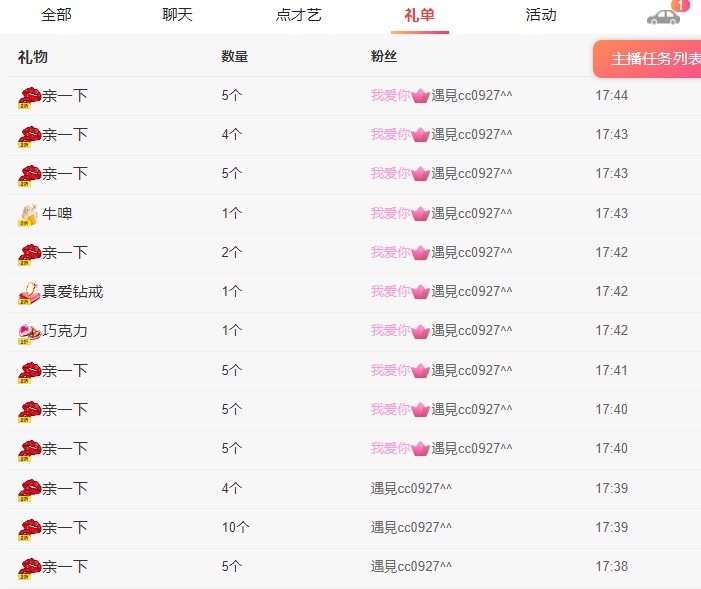Viewport: 701px width, 589px height.
Task: Switch to the 全部 tab
Action: (56, 15)
